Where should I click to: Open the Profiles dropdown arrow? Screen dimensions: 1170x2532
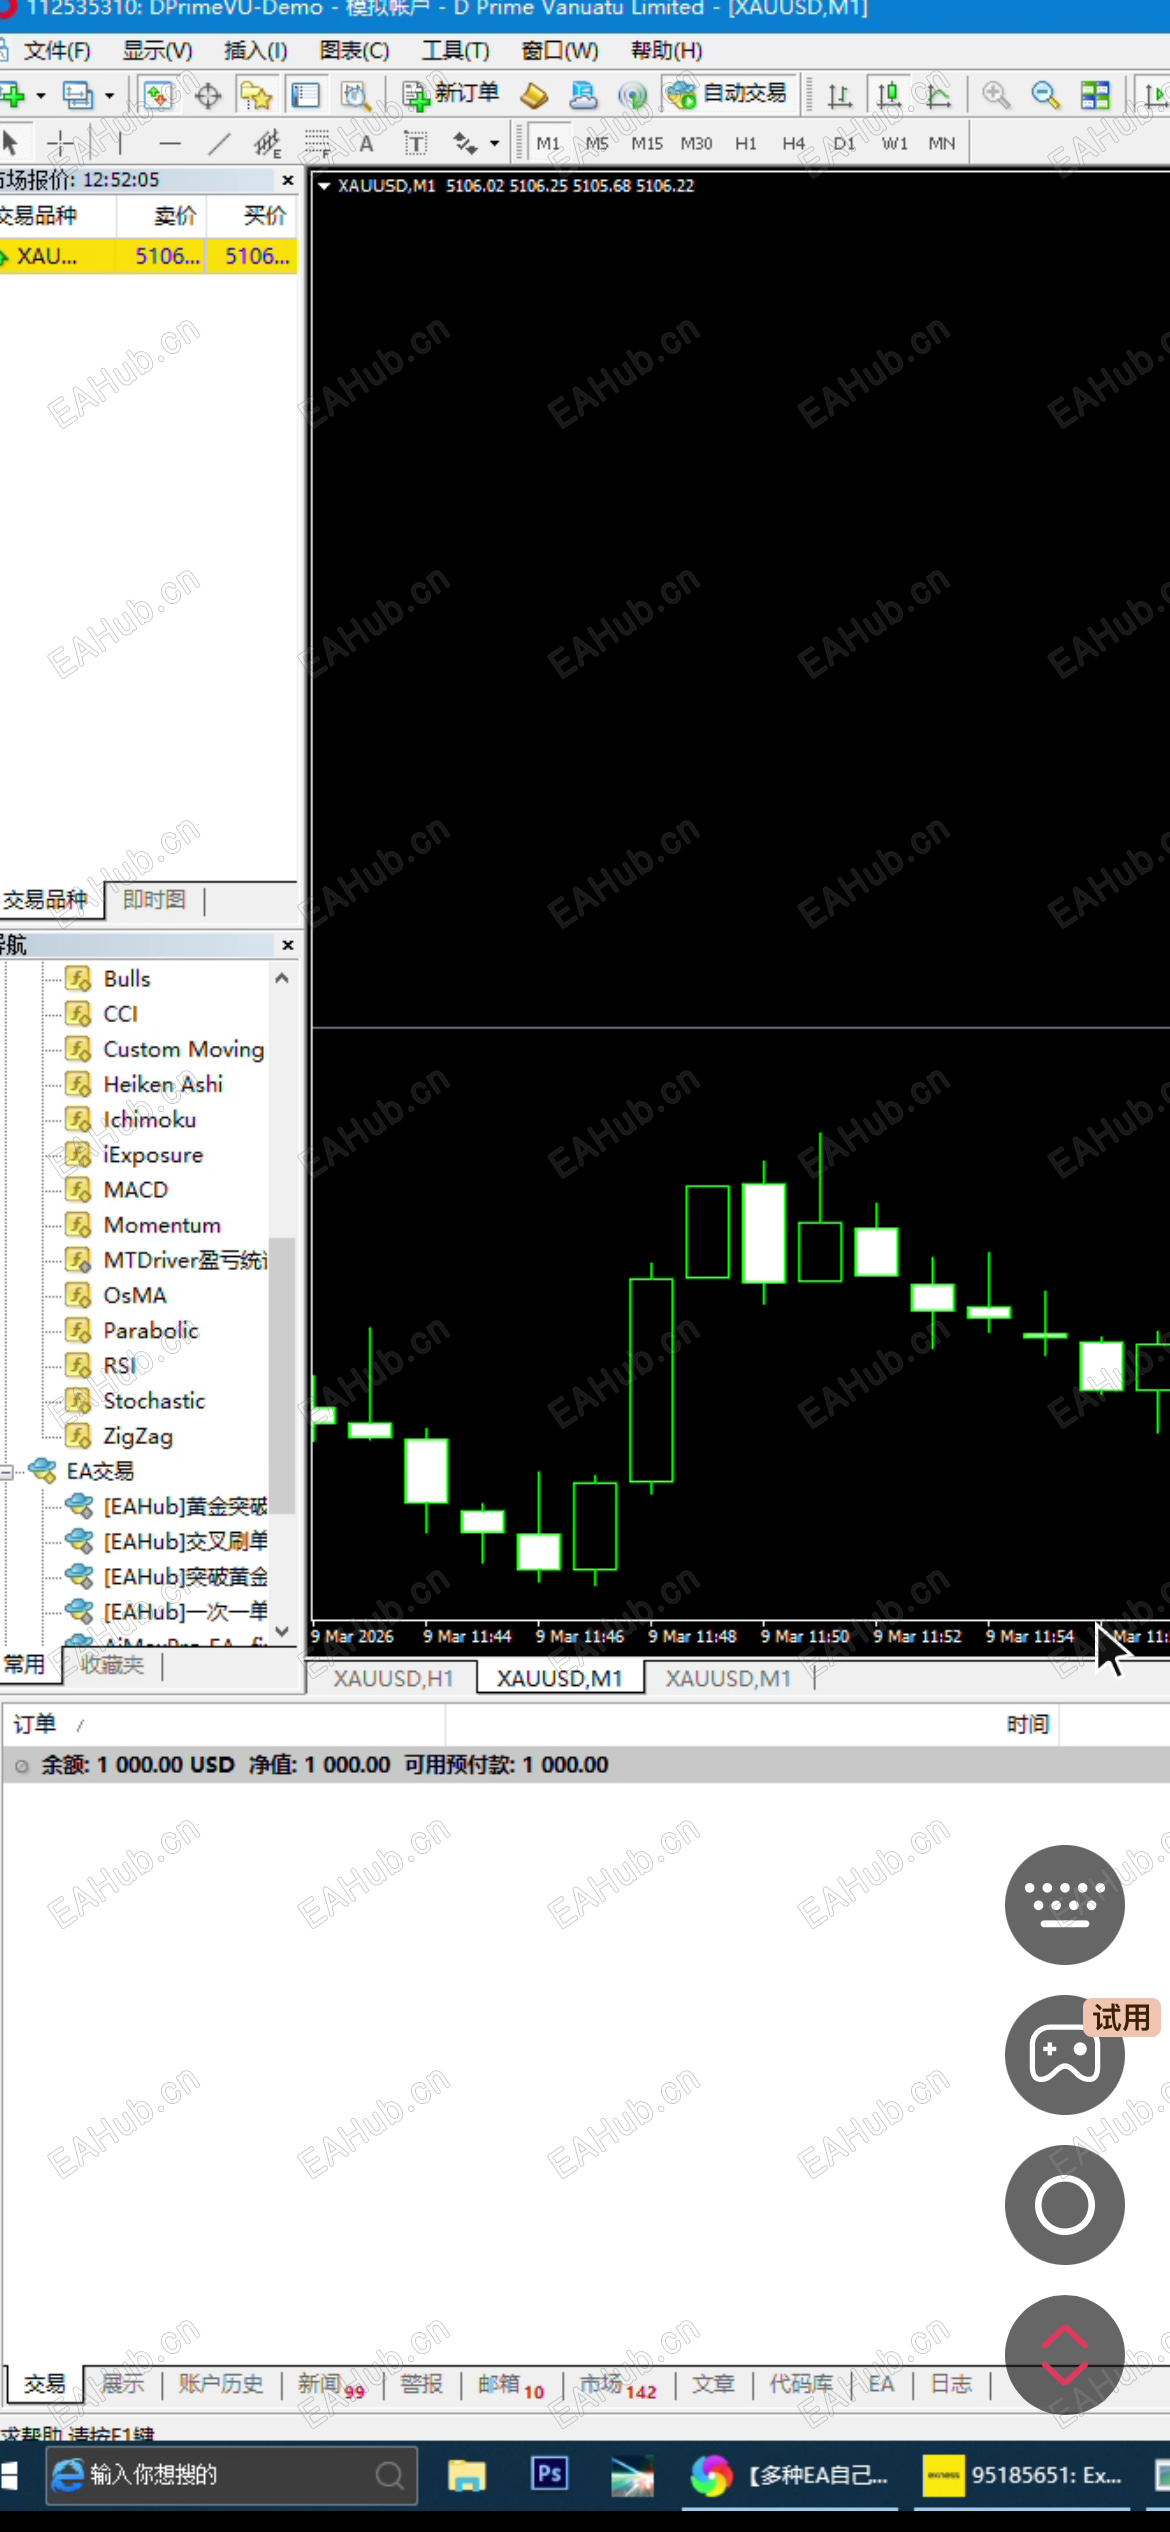click(x=109, y=96)
